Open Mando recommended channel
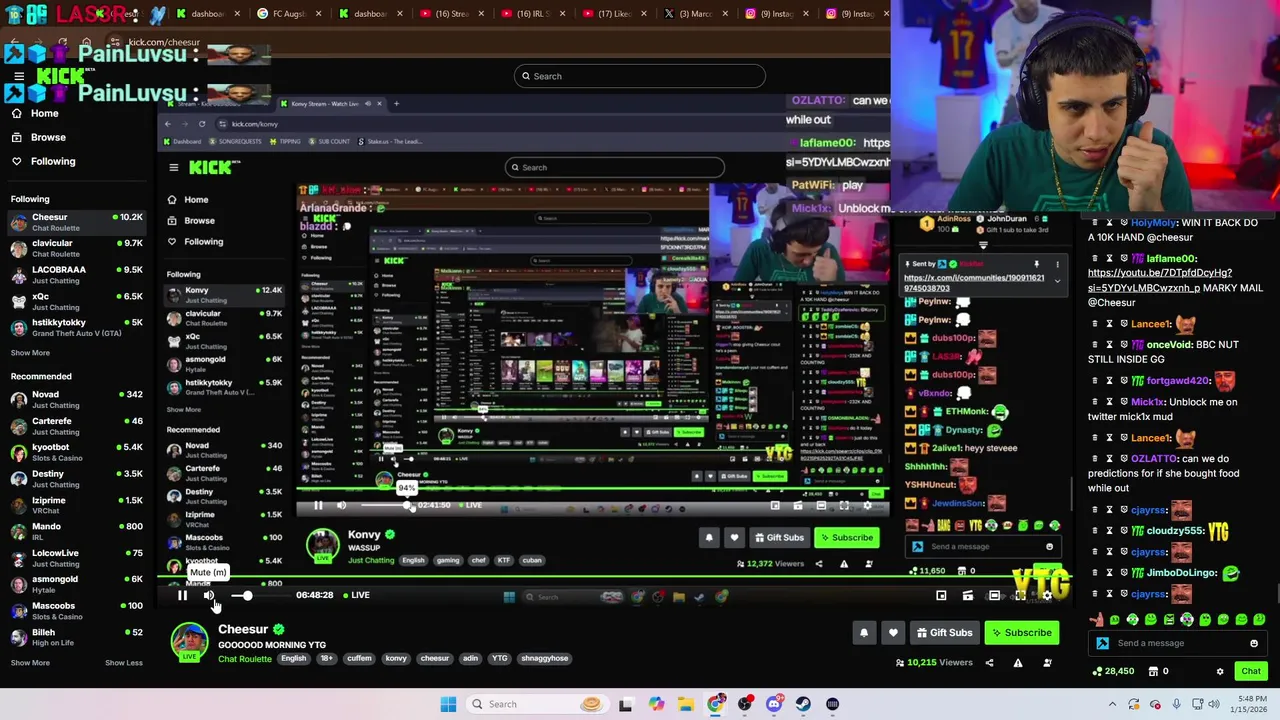This screenshot has height=720, width=1280. click(x=76, y=531)
